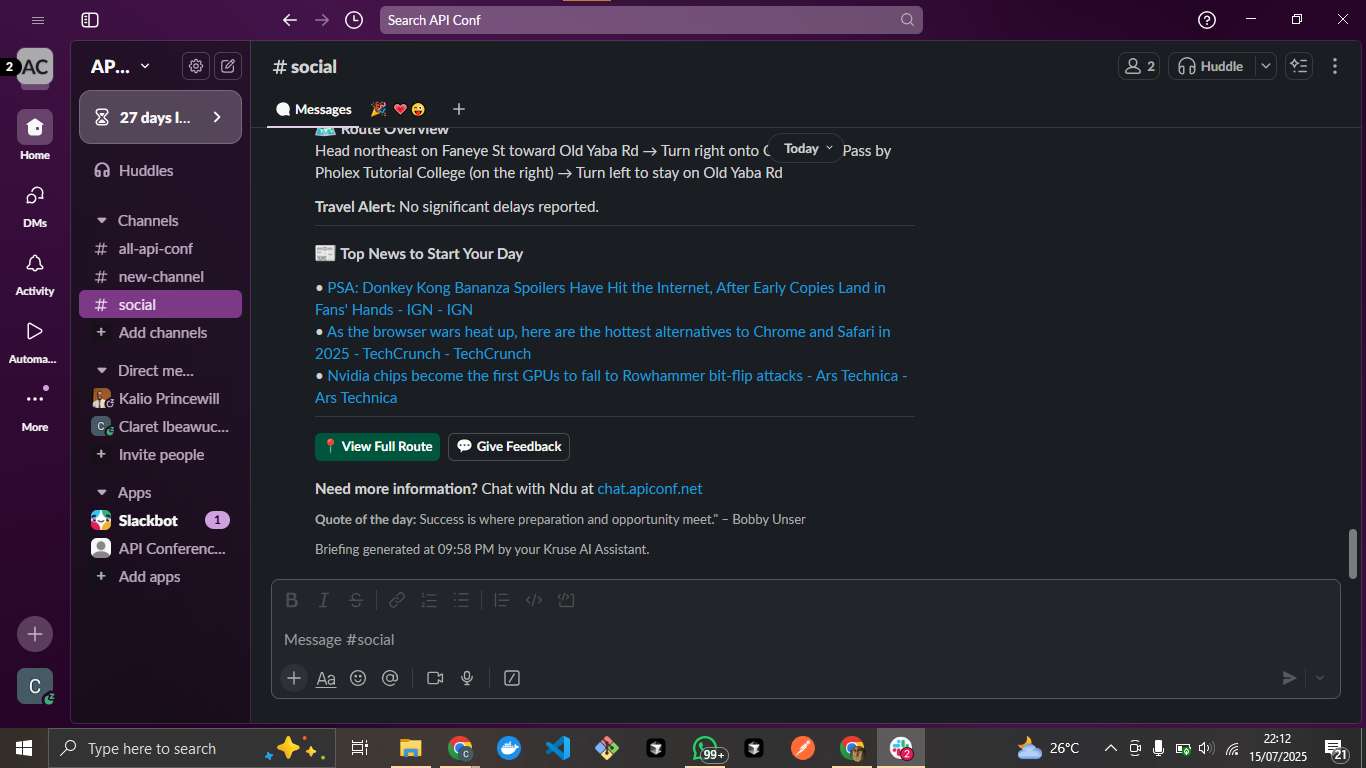Toggle the Aa formatting toolbar visibility
Image resolution: width=1366 pixels, height=768 pixels.
[326, 678]
